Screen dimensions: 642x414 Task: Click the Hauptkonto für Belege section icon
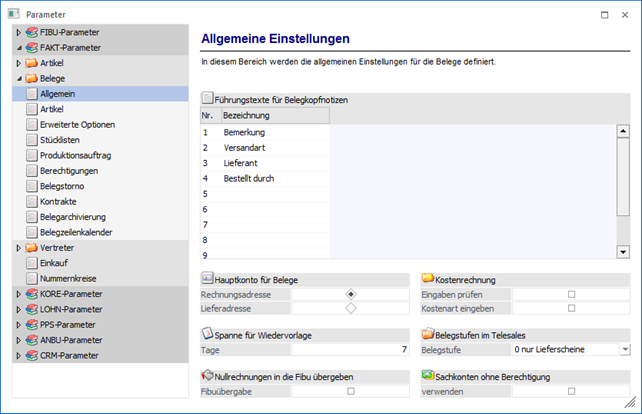(208, 279)
